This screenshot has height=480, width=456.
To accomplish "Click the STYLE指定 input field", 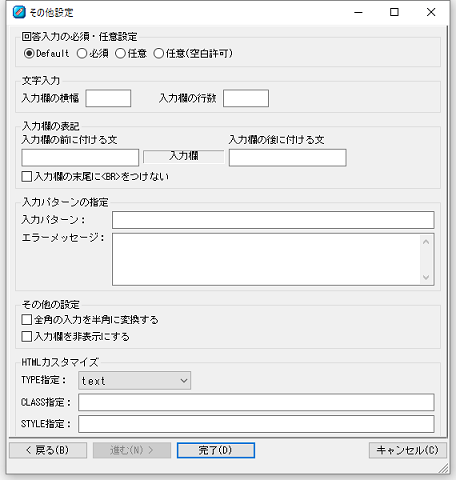I will 256,424.
